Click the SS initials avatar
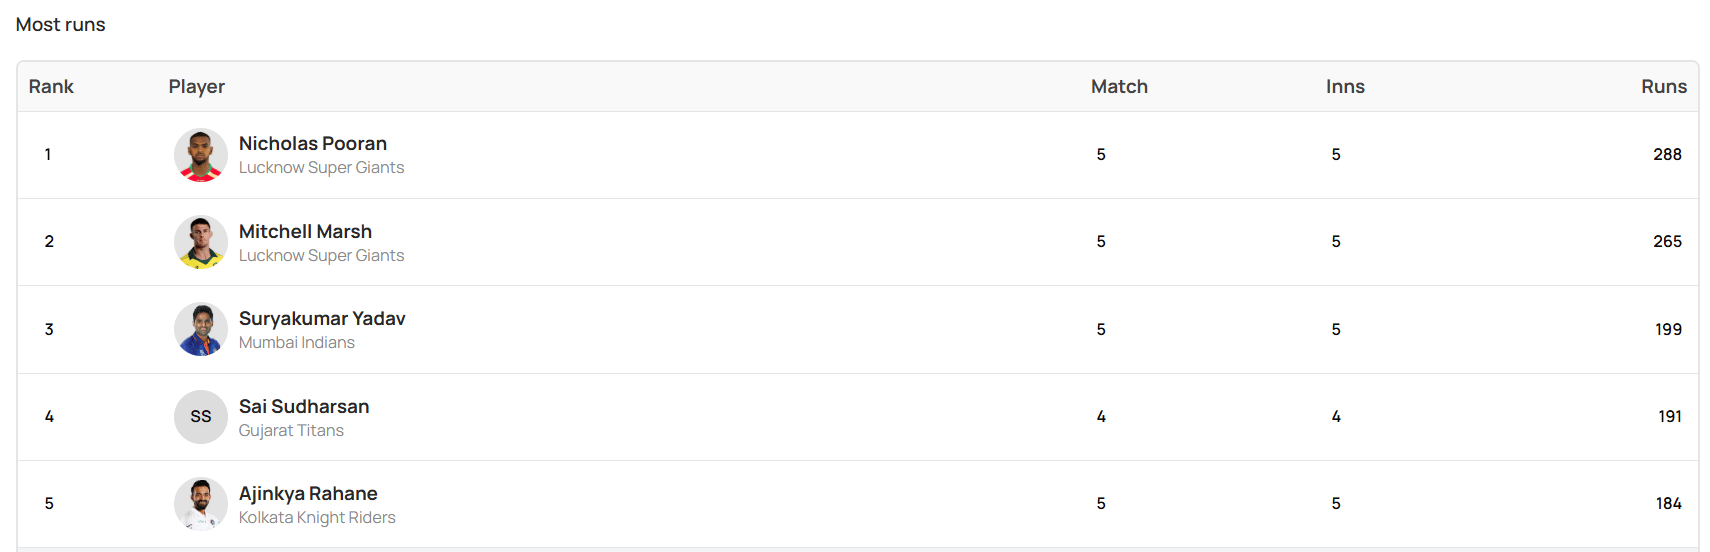 click(x=200, y=417)
